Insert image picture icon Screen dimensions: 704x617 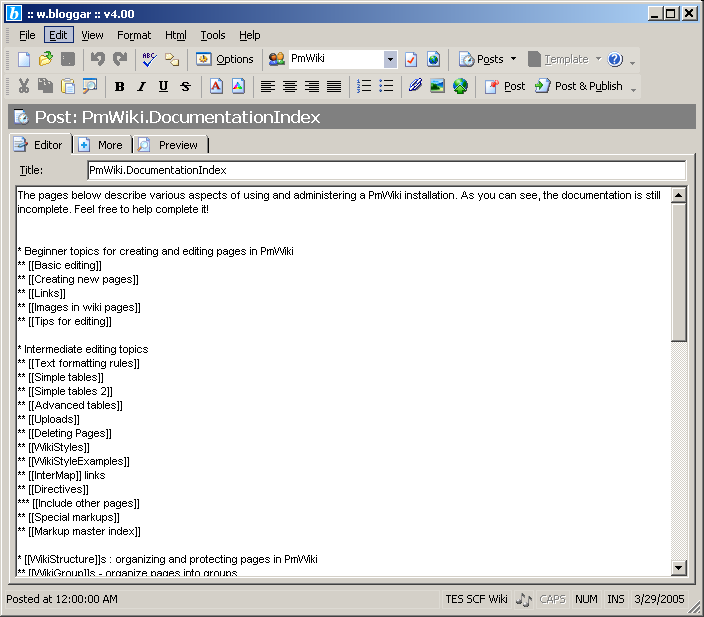437,86
